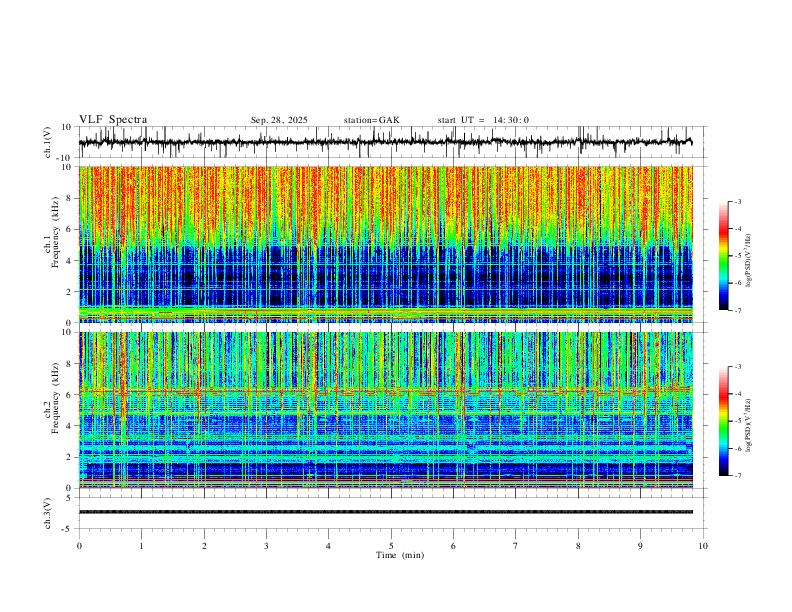This screenshot has height=612, width=792.
Task: Click the ch.1 voltage waveform trace
Action: click(385, 142)
